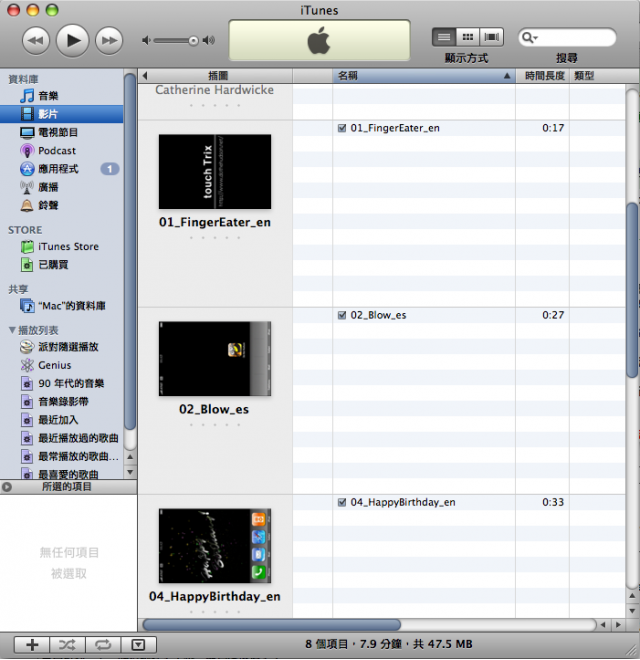Viewport: 640px width, 660px height.
Task: Click the 01_FingerEater_en touch Trix thumbnail
Action: (x=215, y=172)
